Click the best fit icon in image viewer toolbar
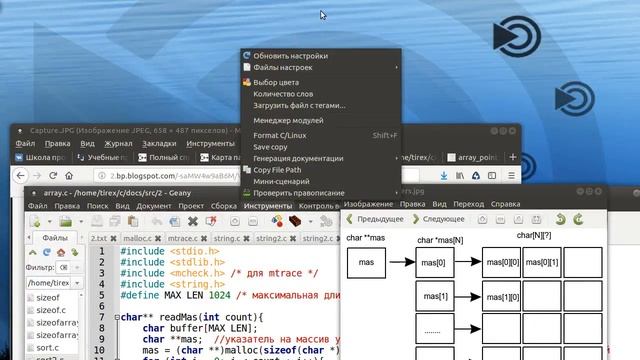Image resolution: width=640 pixels, height=360 pixels. pos(536,220)
